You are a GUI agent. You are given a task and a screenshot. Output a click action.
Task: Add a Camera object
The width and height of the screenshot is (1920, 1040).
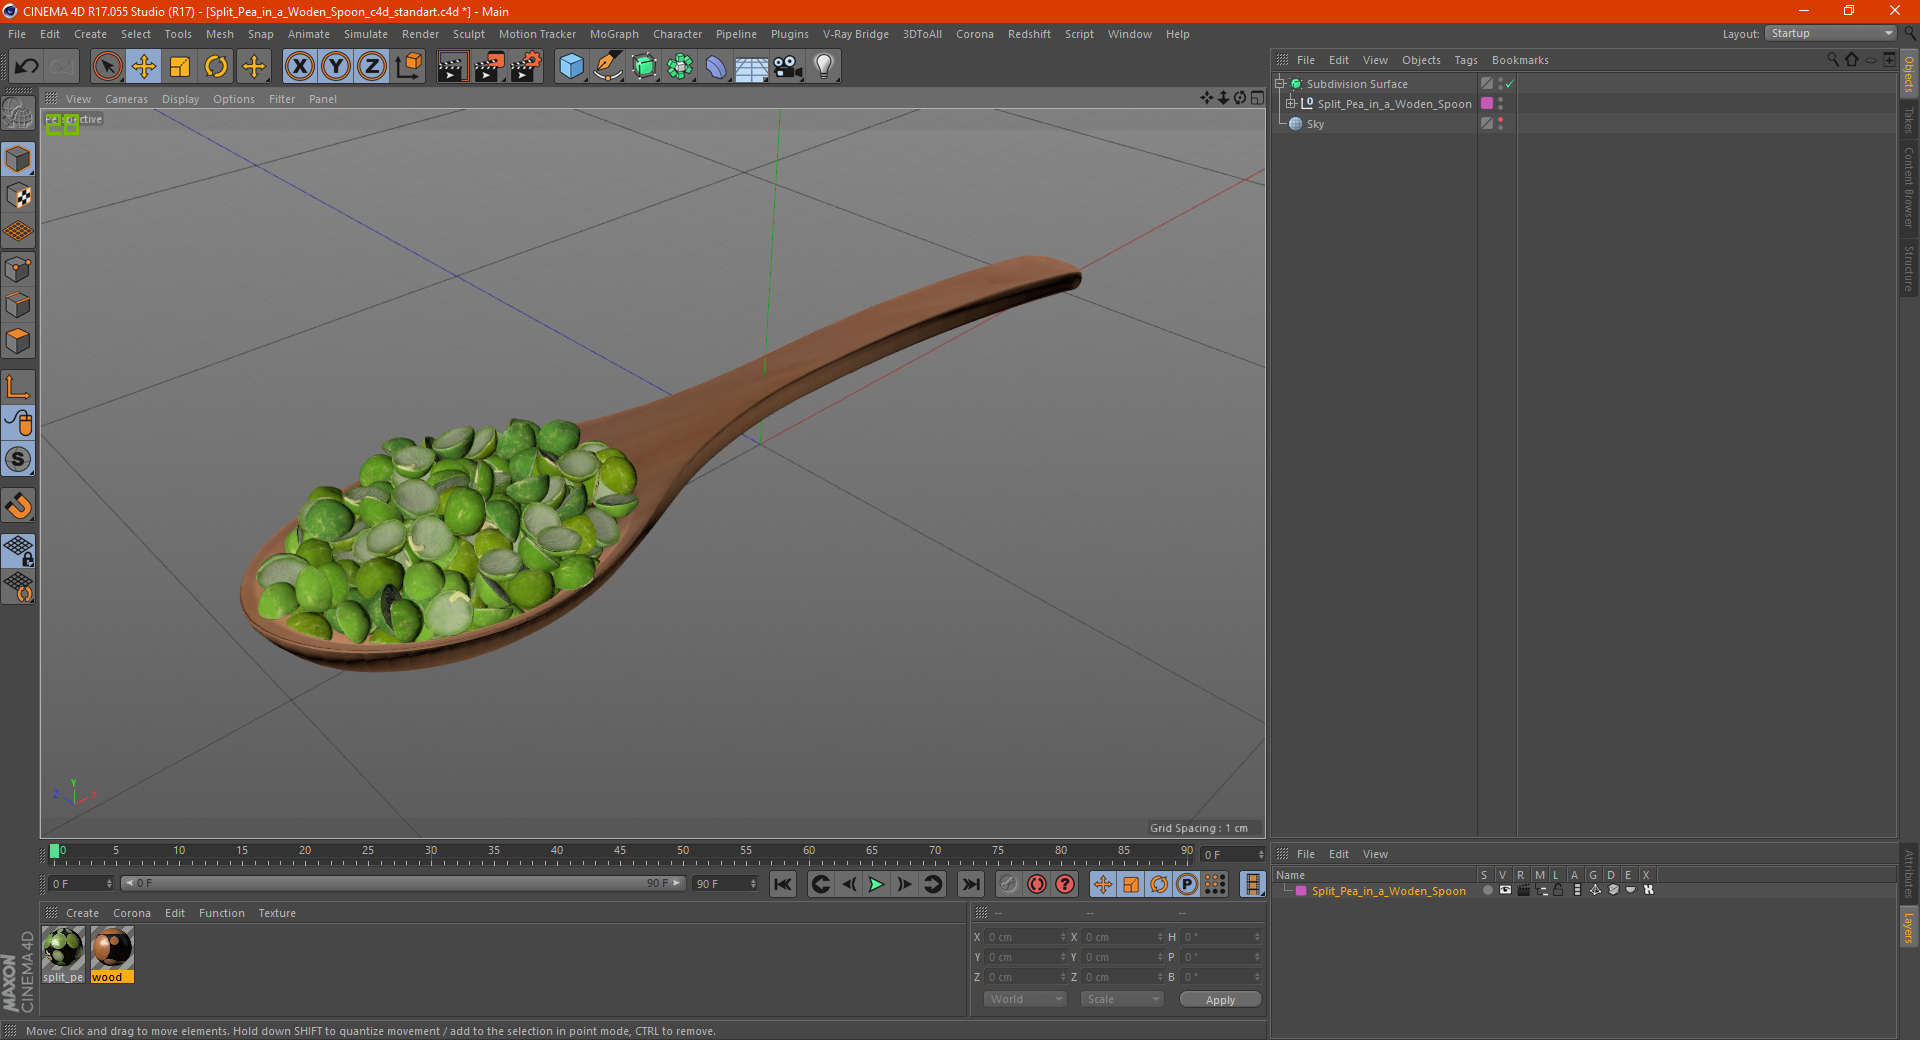click(x=788, y=67)
